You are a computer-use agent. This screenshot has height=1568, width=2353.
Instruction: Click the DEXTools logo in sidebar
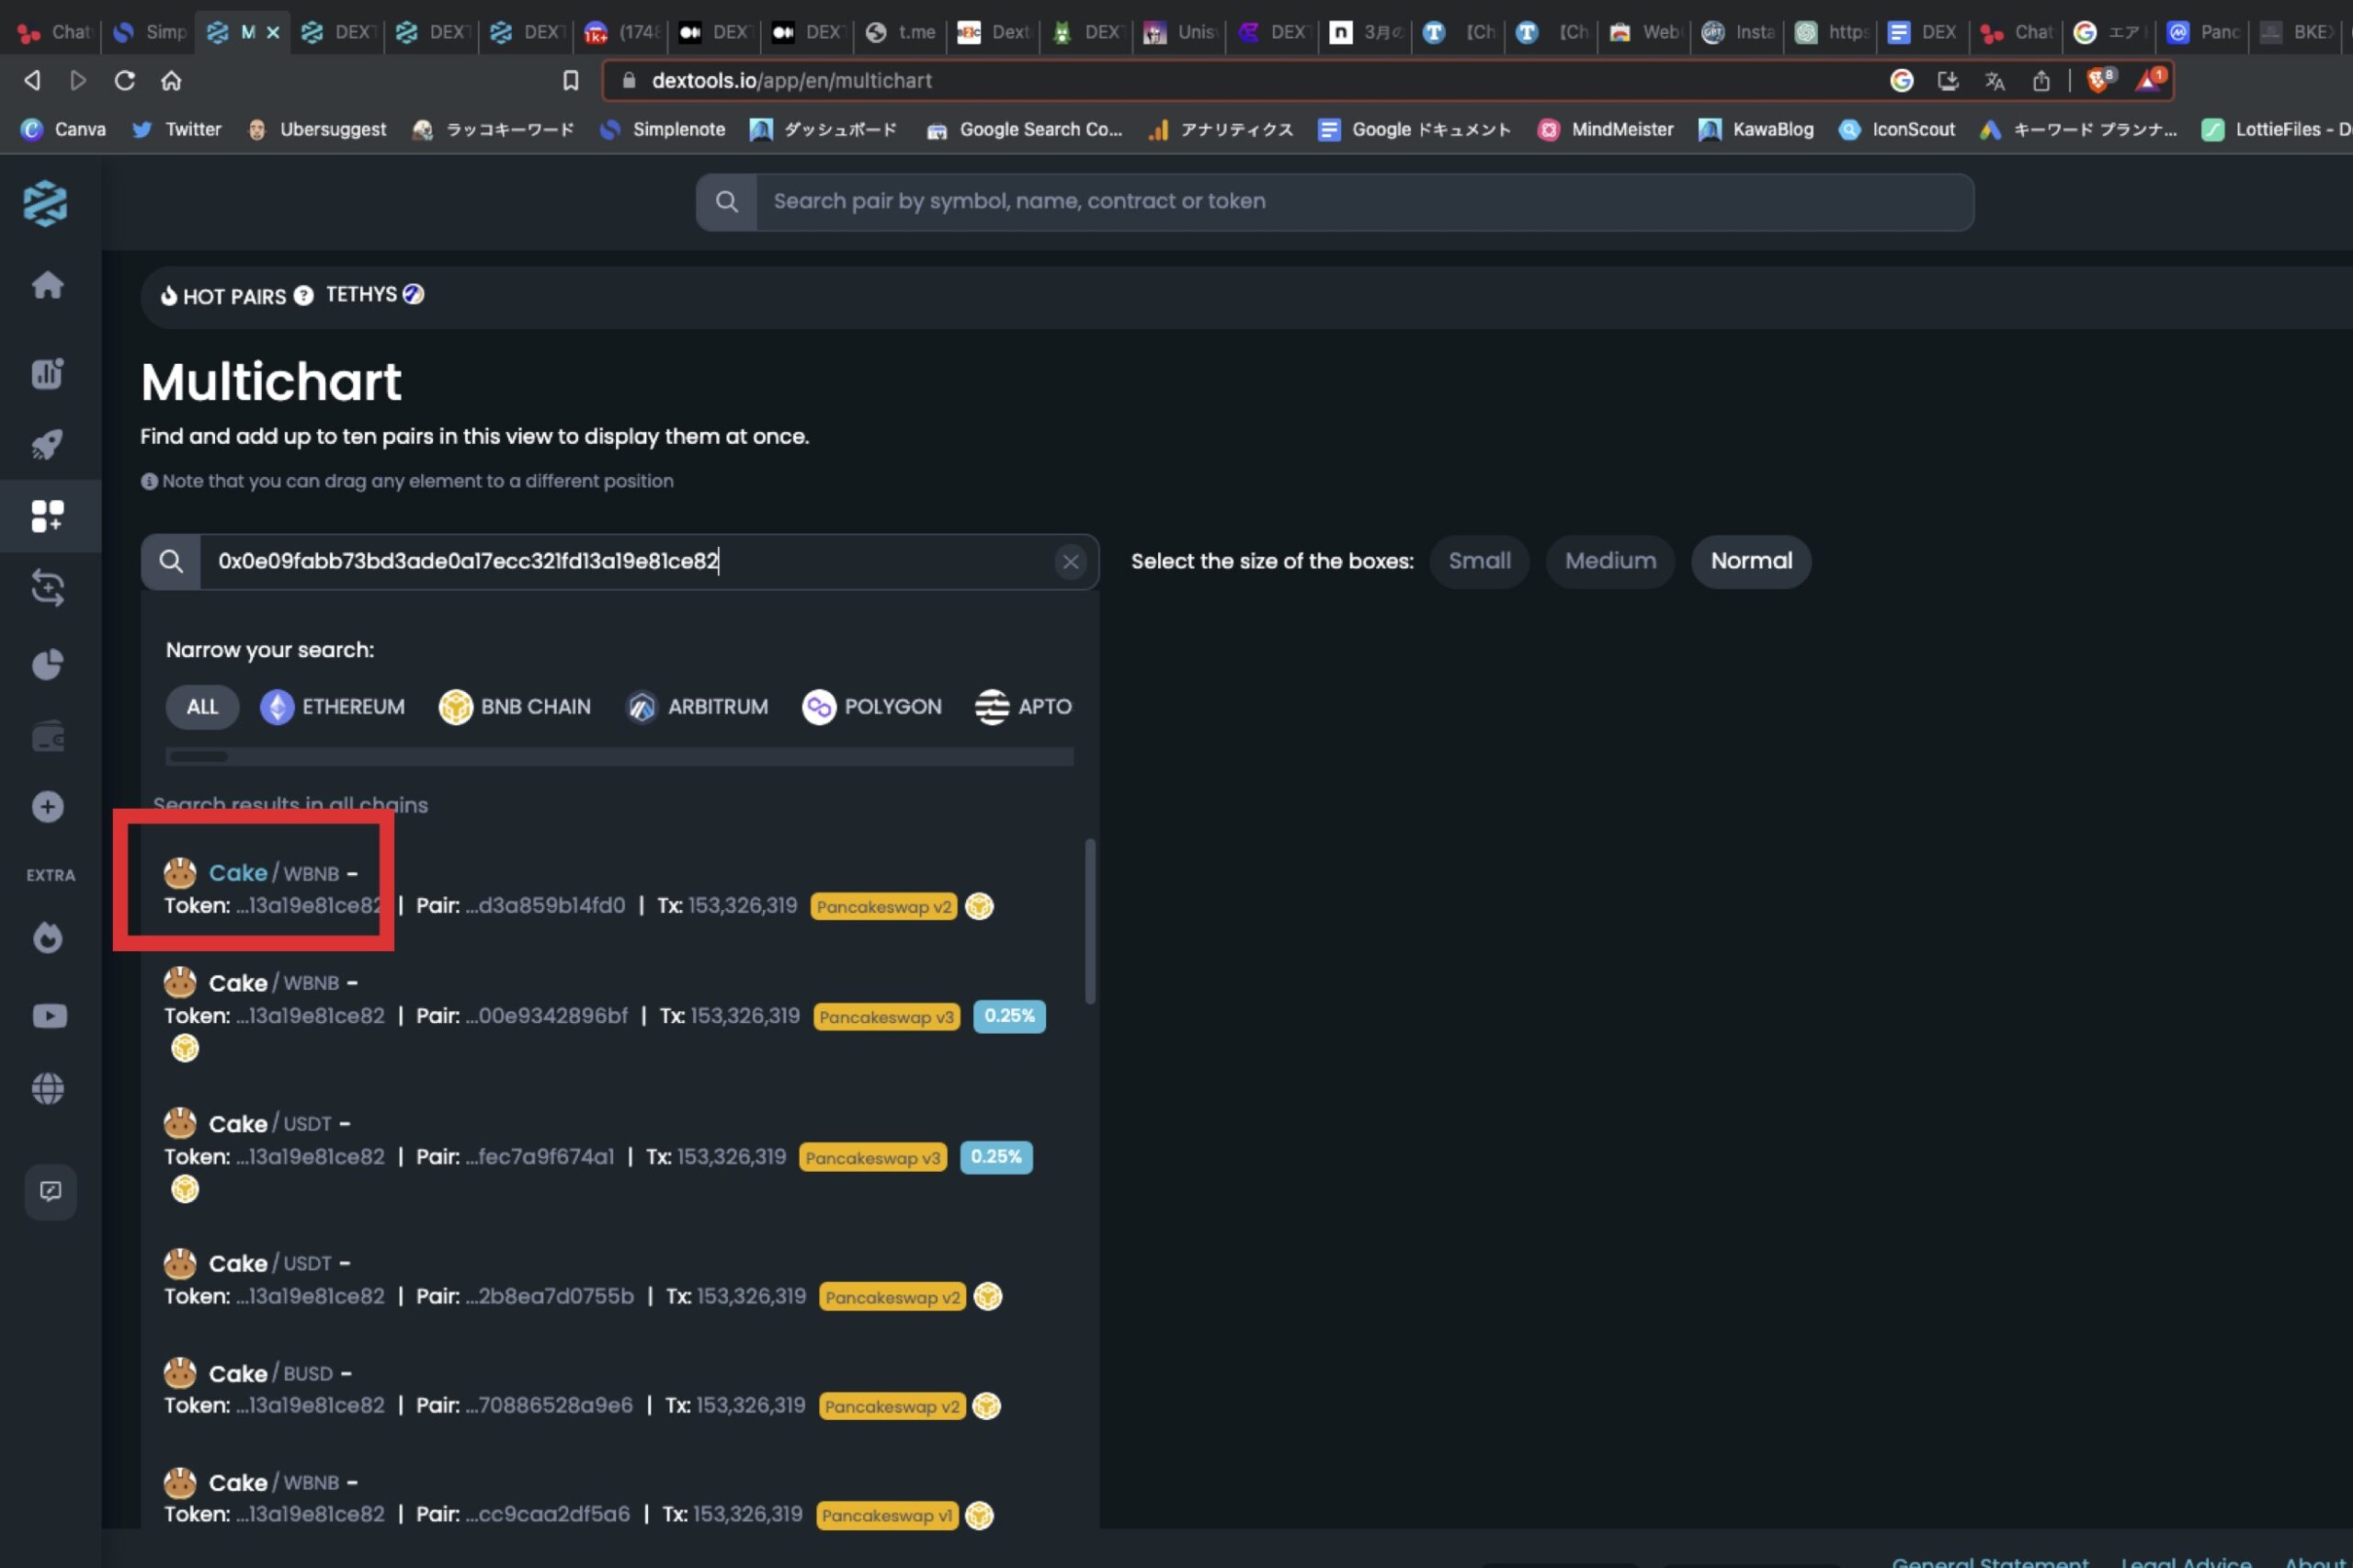pos(45,203)
